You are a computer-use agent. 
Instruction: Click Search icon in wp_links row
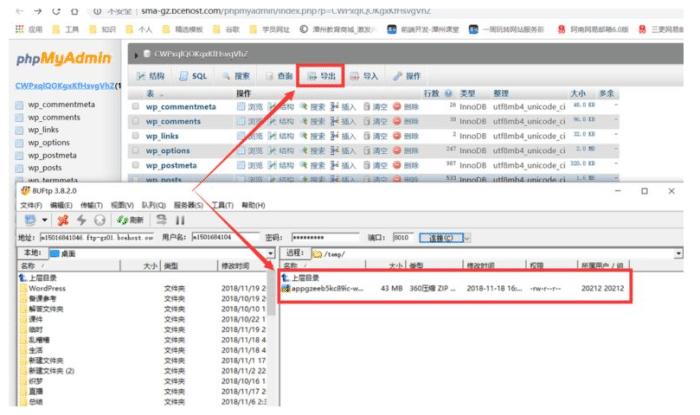tap(304, 136)
